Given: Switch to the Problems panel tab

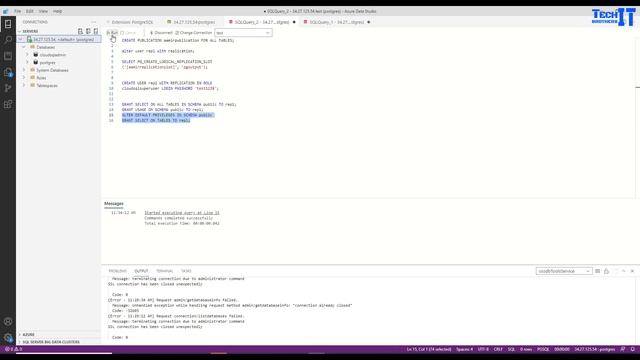Looking at the screenshot, I should [x=118, y=271].
